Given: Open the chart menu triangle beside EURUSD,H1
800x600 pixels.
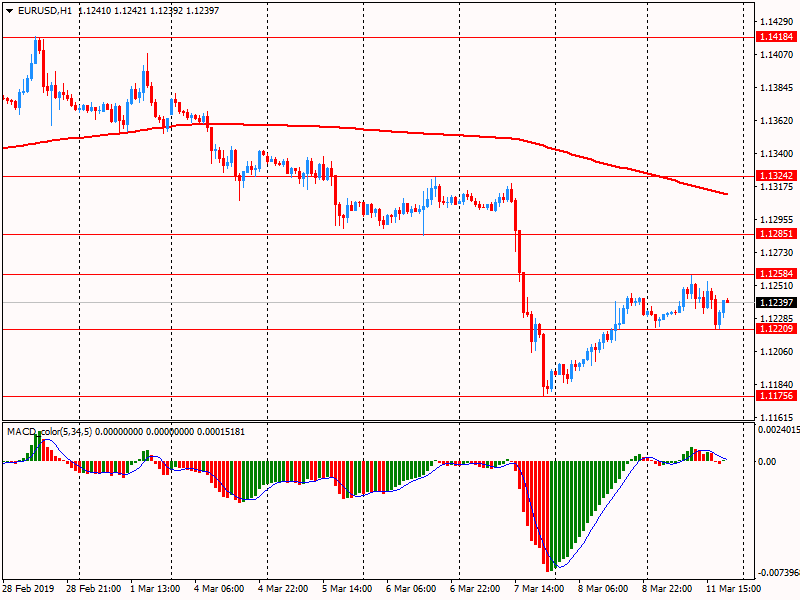Looking at the screenshot, I should 10,11.
